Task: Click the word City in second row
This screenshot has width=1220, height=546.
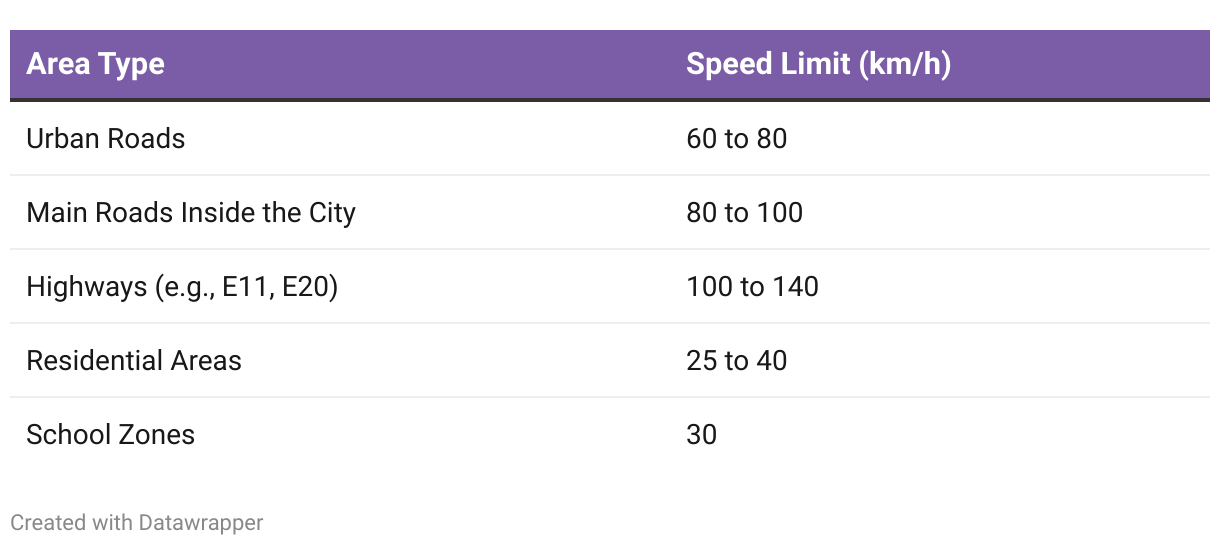Action: point(331,213)
